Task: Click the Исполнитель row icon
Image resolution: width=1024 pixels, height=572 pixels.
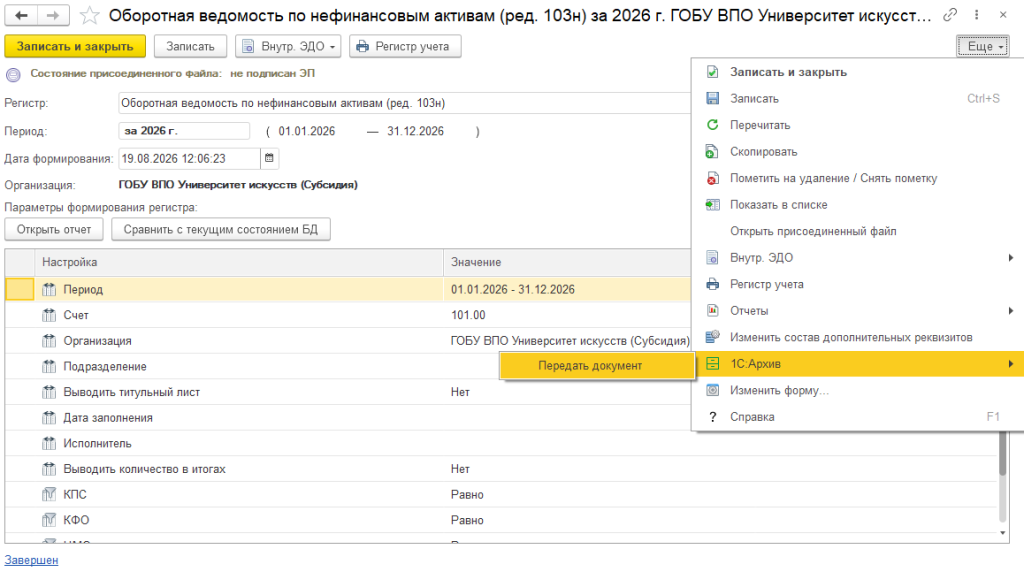Action: pos(49,443)
